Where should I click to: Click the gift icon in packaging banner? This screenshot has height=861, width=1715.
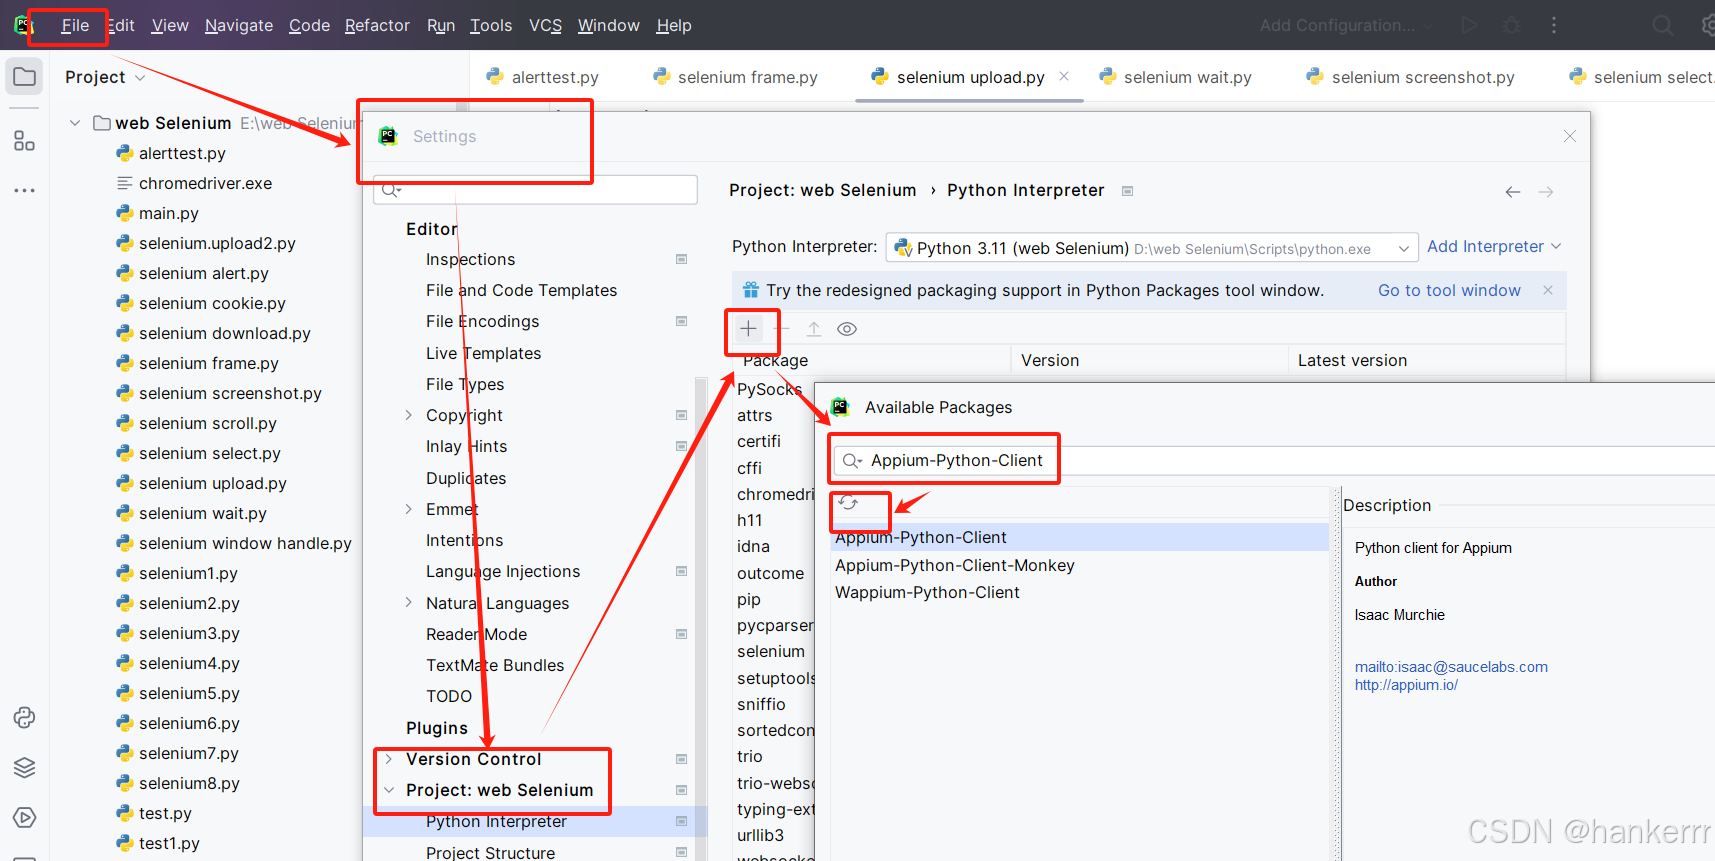point(751,290)
